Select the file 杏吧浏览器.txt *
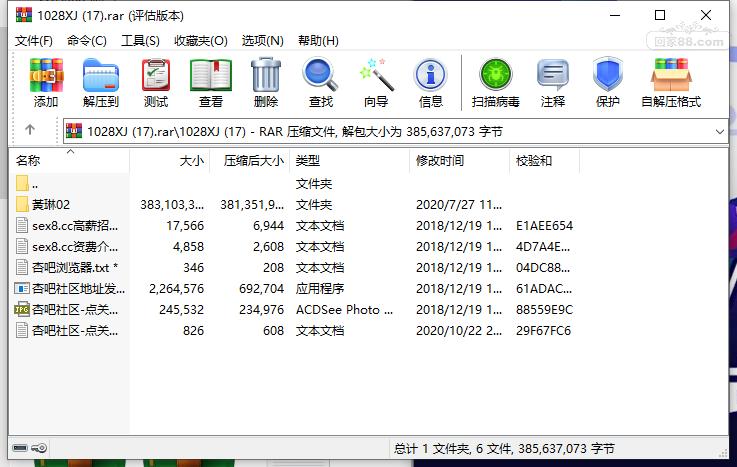The height and width of the screenshot is (467, 737). [x=75, y=267]
